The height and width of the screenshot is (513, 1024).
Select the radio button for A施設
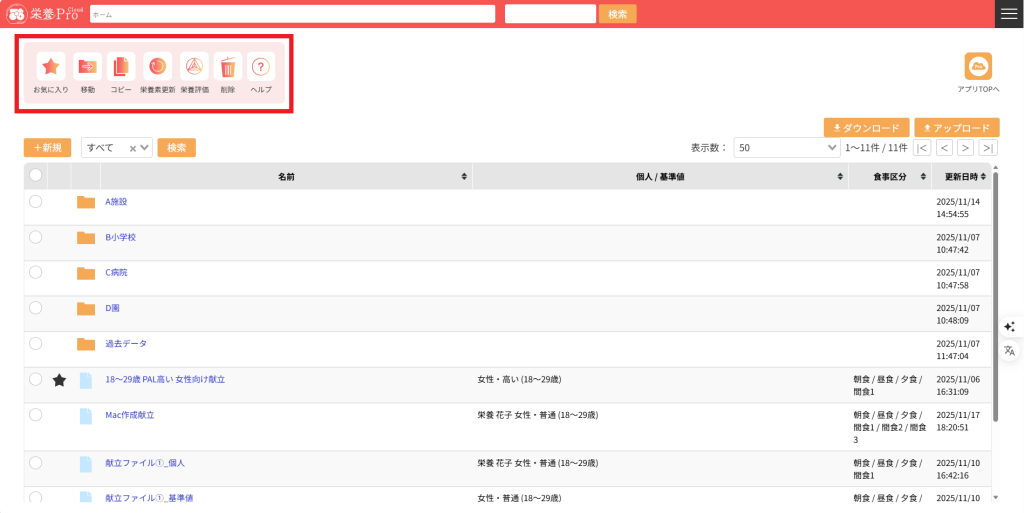[36, 201]
